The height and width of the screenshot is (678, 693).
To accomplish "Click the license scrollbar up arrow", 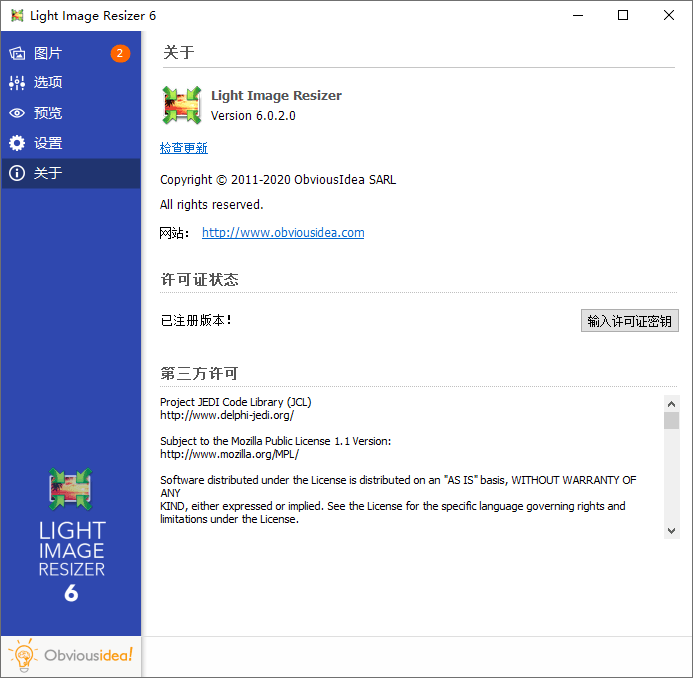I will pos(672,403).
